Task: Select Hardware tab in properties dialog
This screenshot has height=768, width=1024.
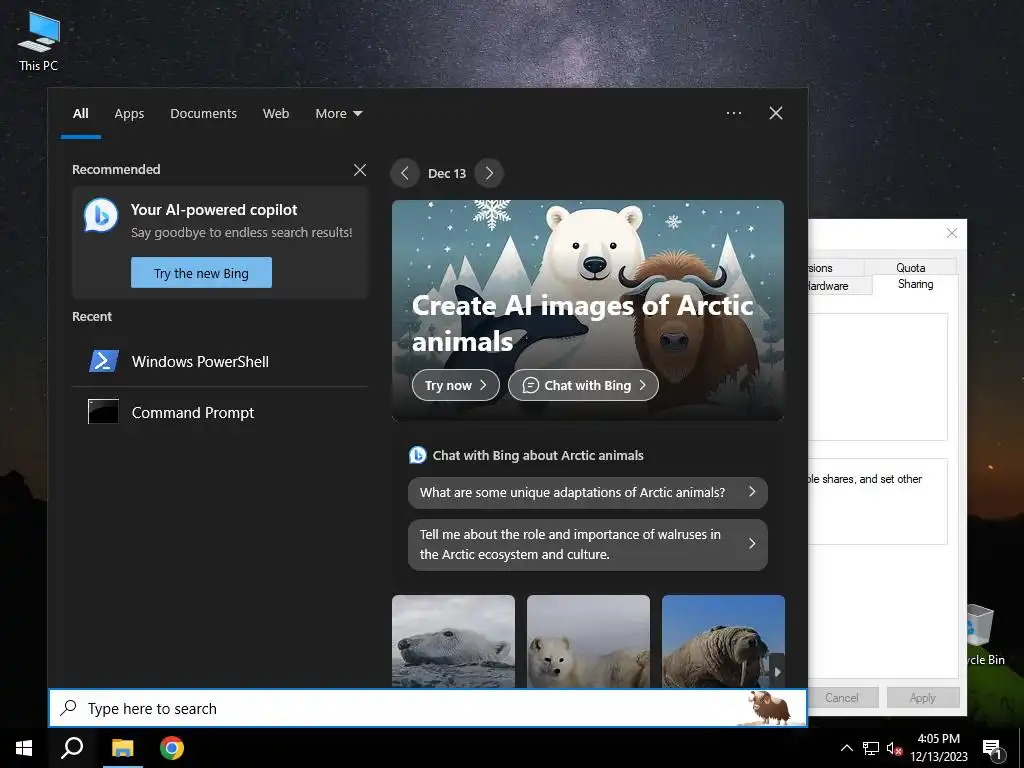Action: pos(839,285)
